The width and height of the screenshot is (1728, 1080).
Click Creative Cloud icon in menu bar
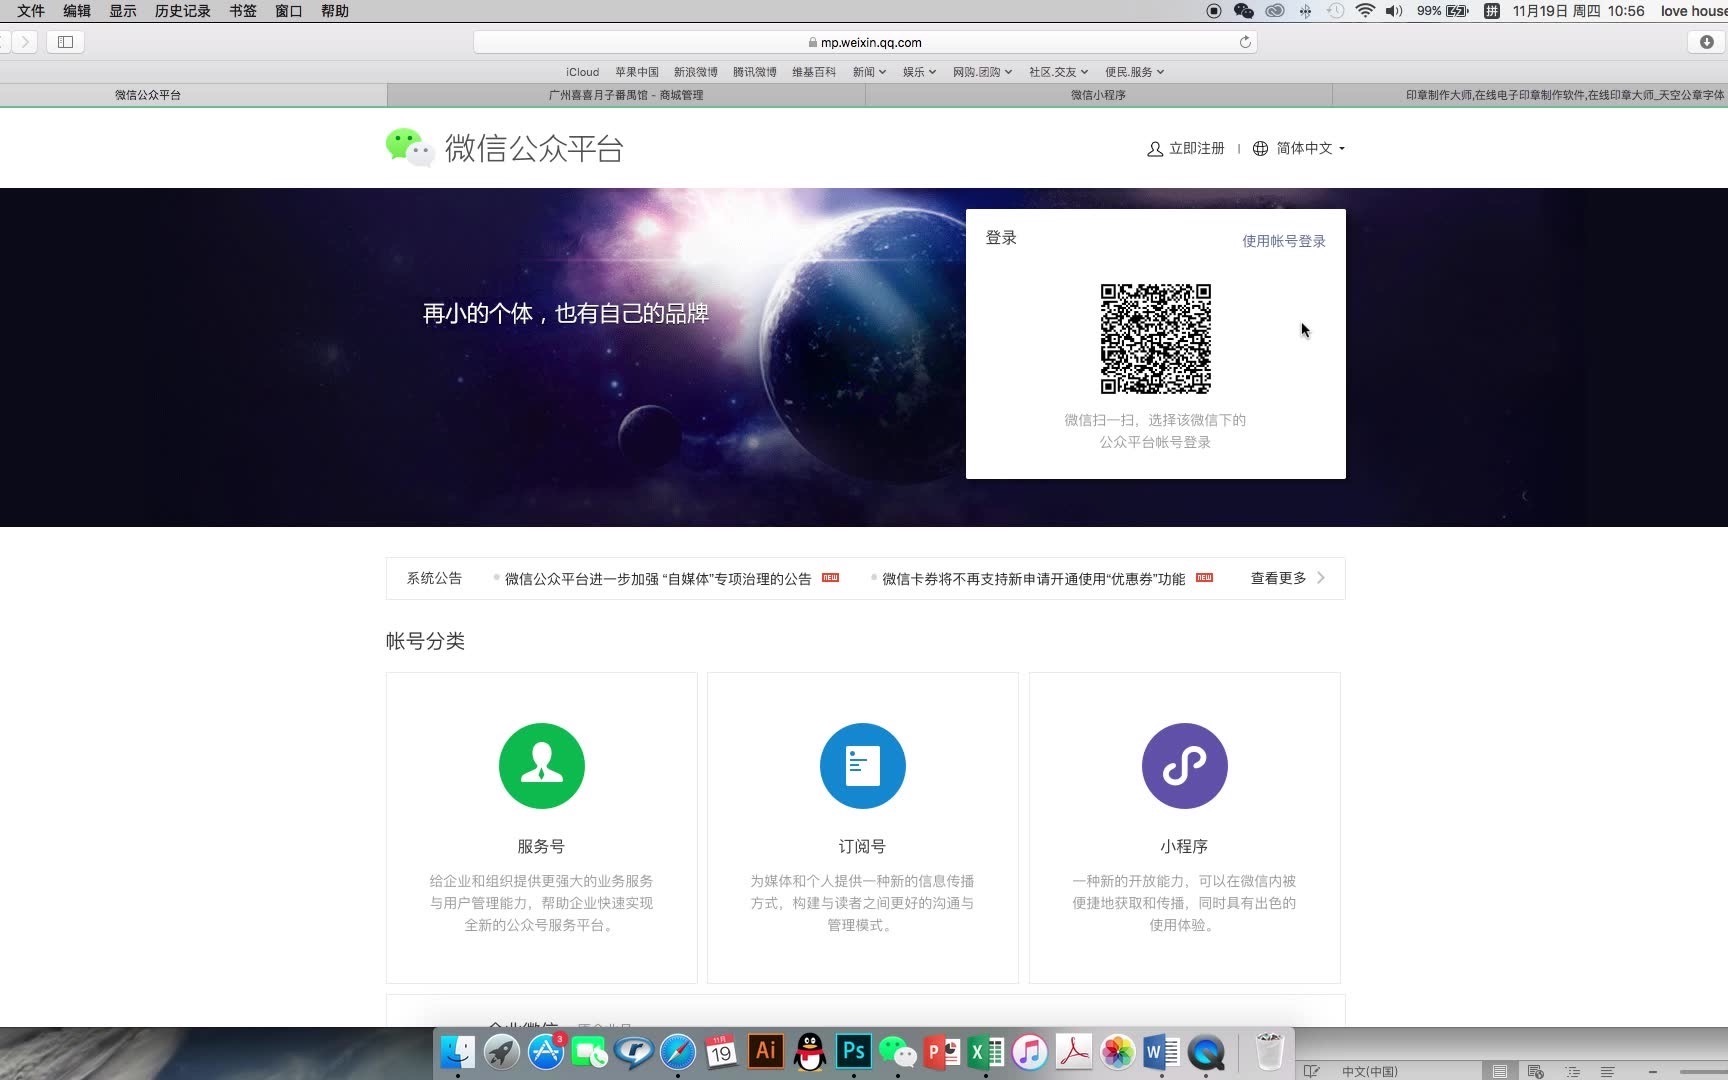tap(1275, 11)
